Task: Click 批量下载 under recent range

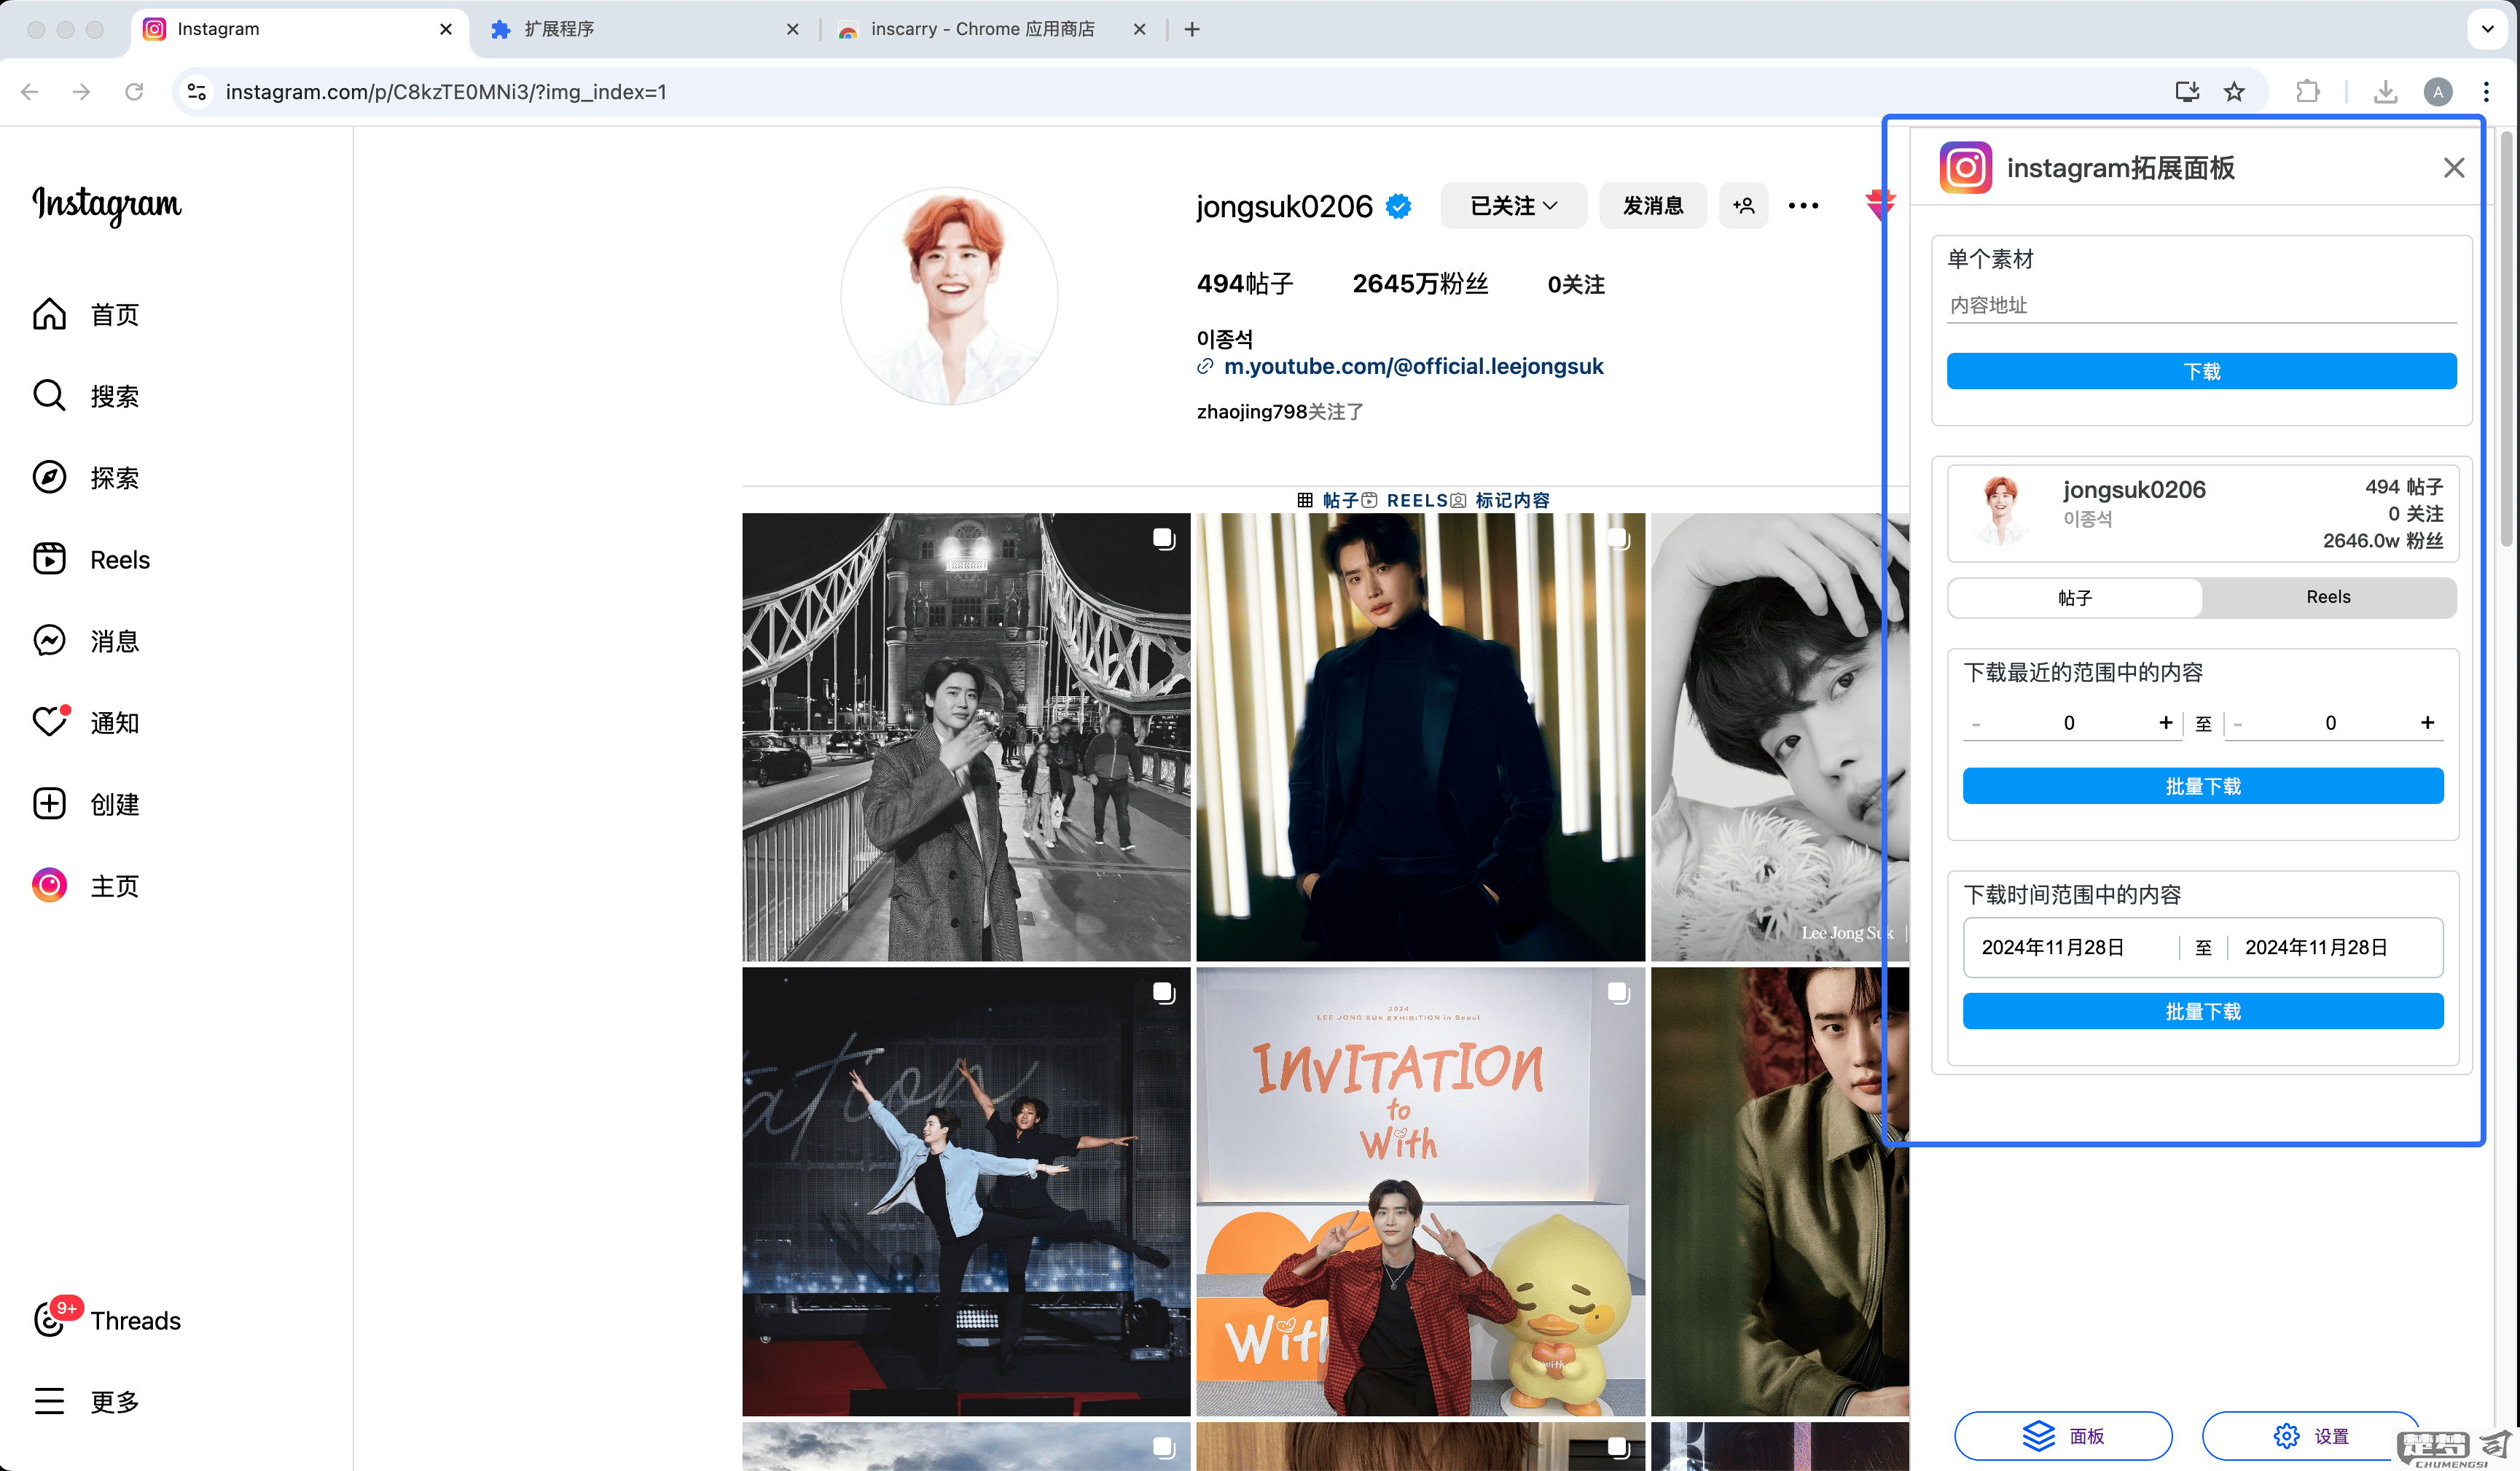Action: pos(2203,786)
